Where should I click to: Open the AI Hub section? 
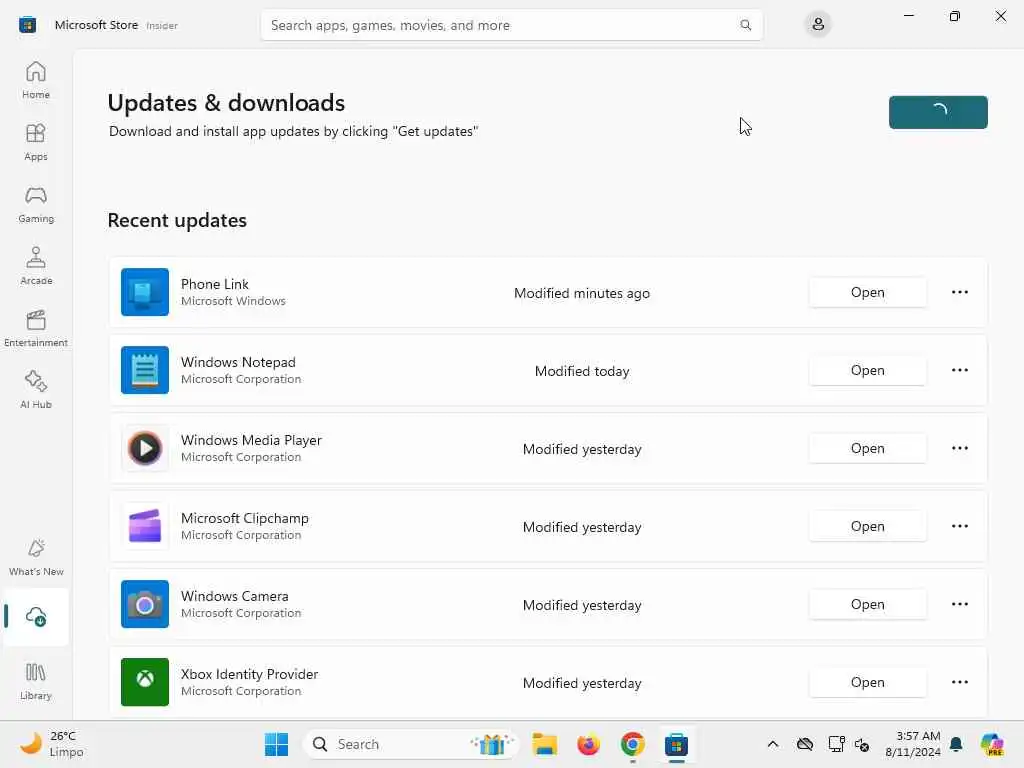point(36,391)
